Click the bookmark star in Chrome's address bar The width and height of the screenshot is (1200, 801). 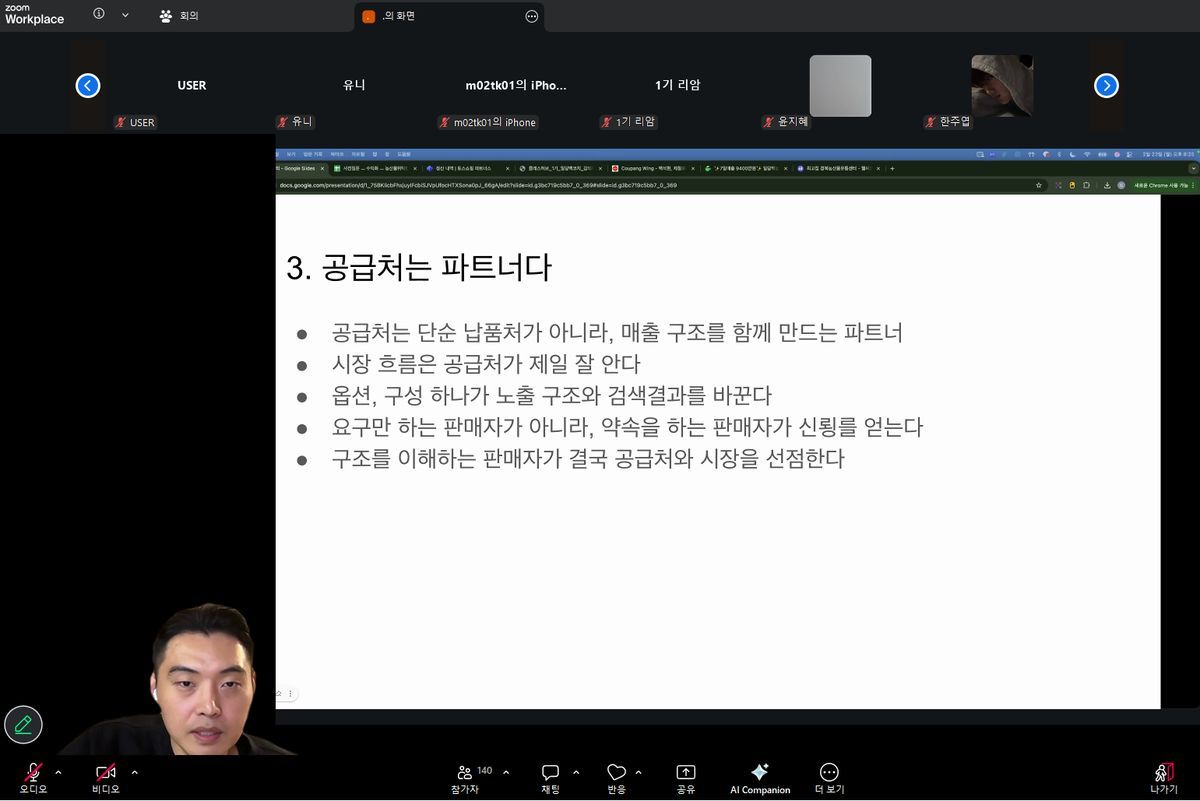click(x=1038, y=185)
